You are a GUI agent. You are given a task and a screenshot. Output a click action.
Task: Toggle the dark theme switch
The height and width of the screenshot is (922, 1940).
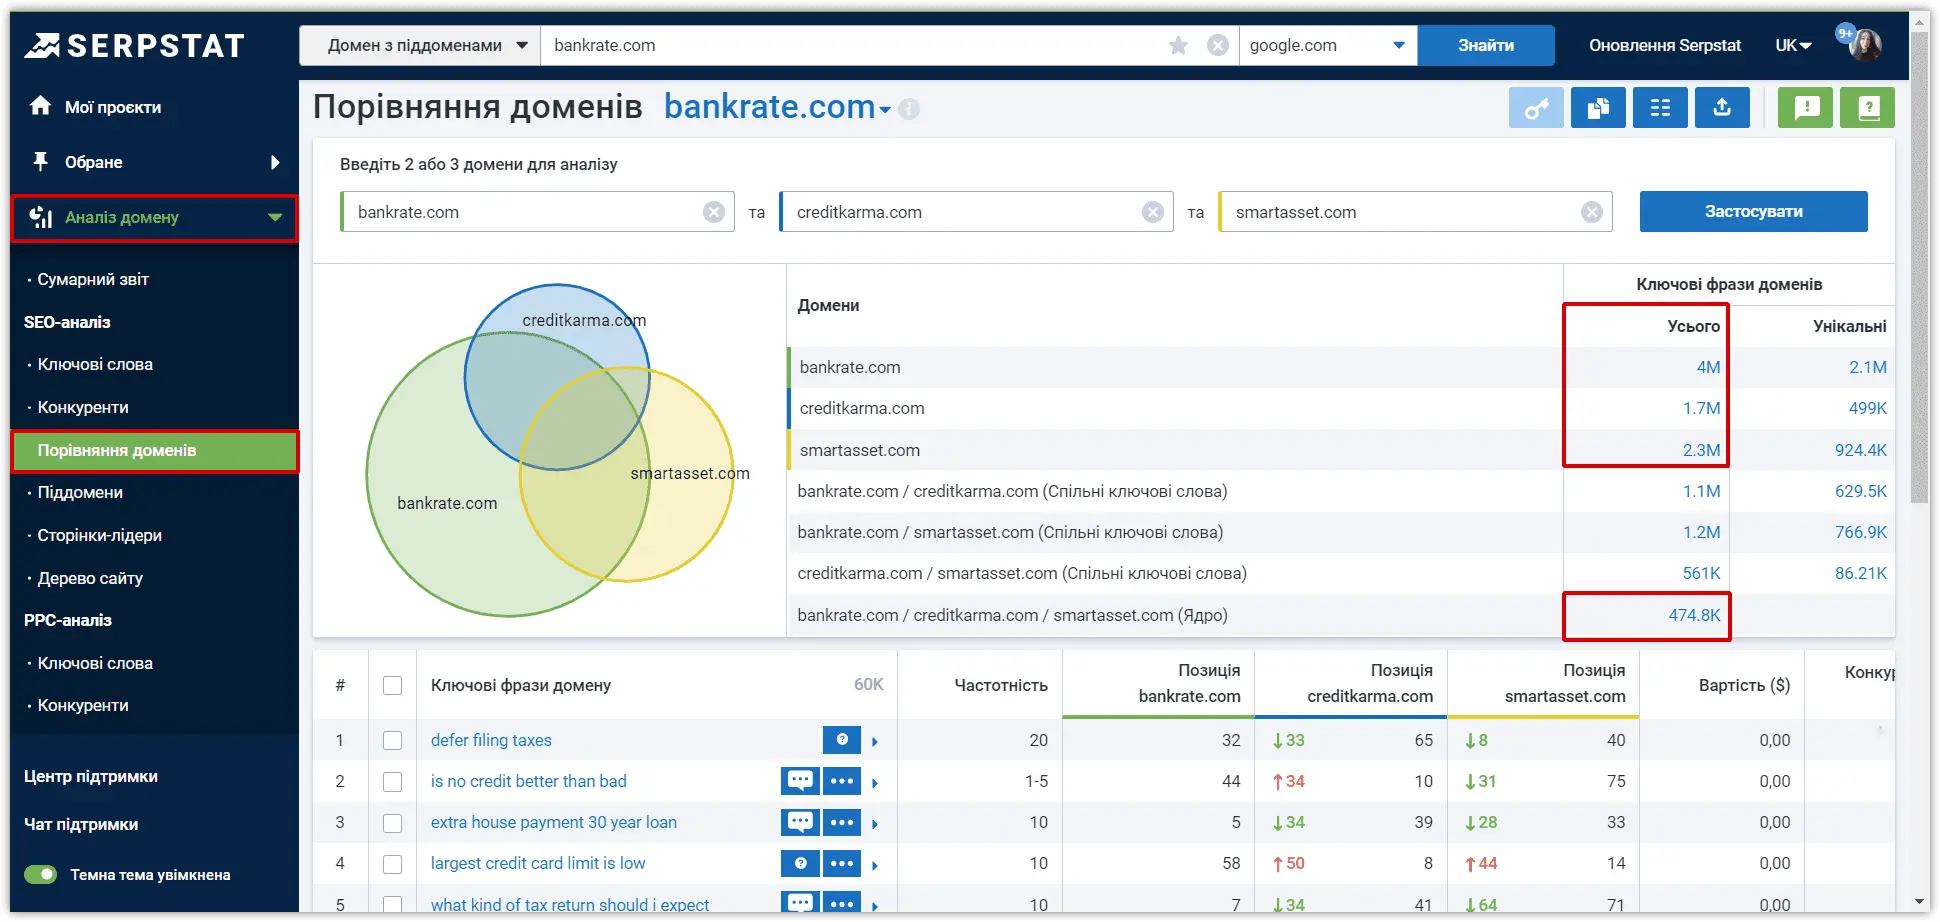click(41, 875)
